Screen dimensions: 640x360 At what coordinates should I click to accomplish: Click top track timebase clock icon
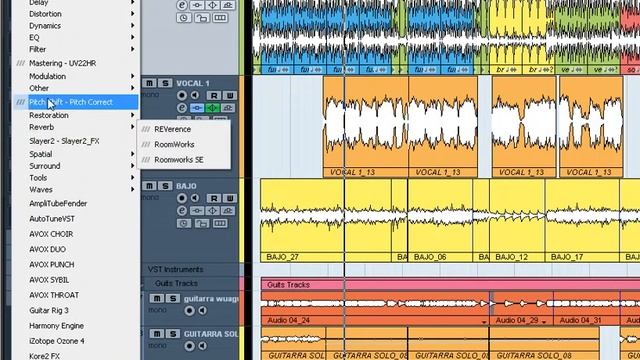pos(184,18)
